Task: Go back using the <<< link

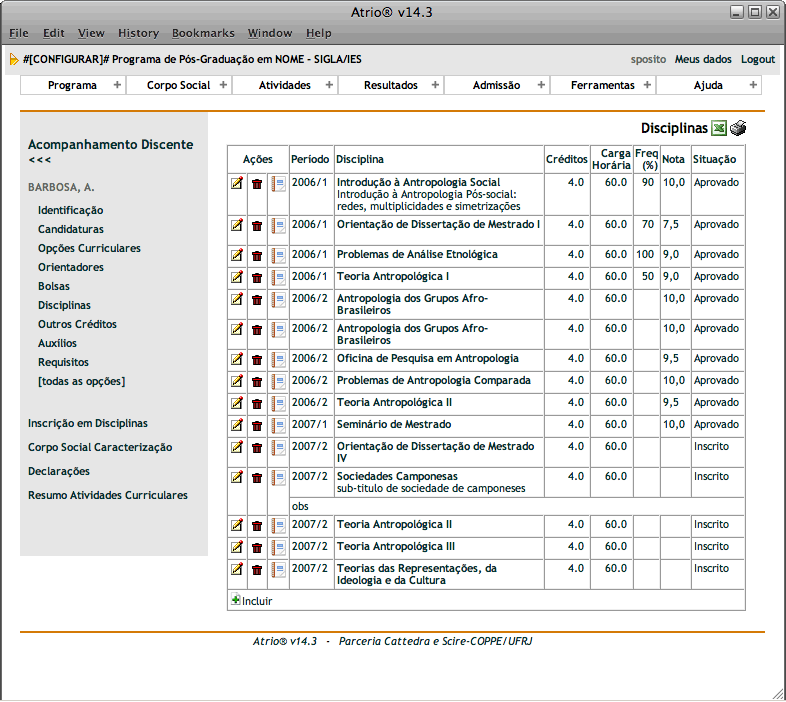Action: [x=39, y=160]
